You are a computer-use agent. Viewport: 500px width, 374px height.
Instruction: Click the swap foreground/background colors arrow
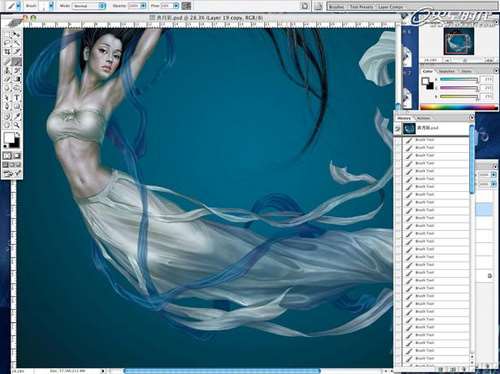click(x=17, y=134)
